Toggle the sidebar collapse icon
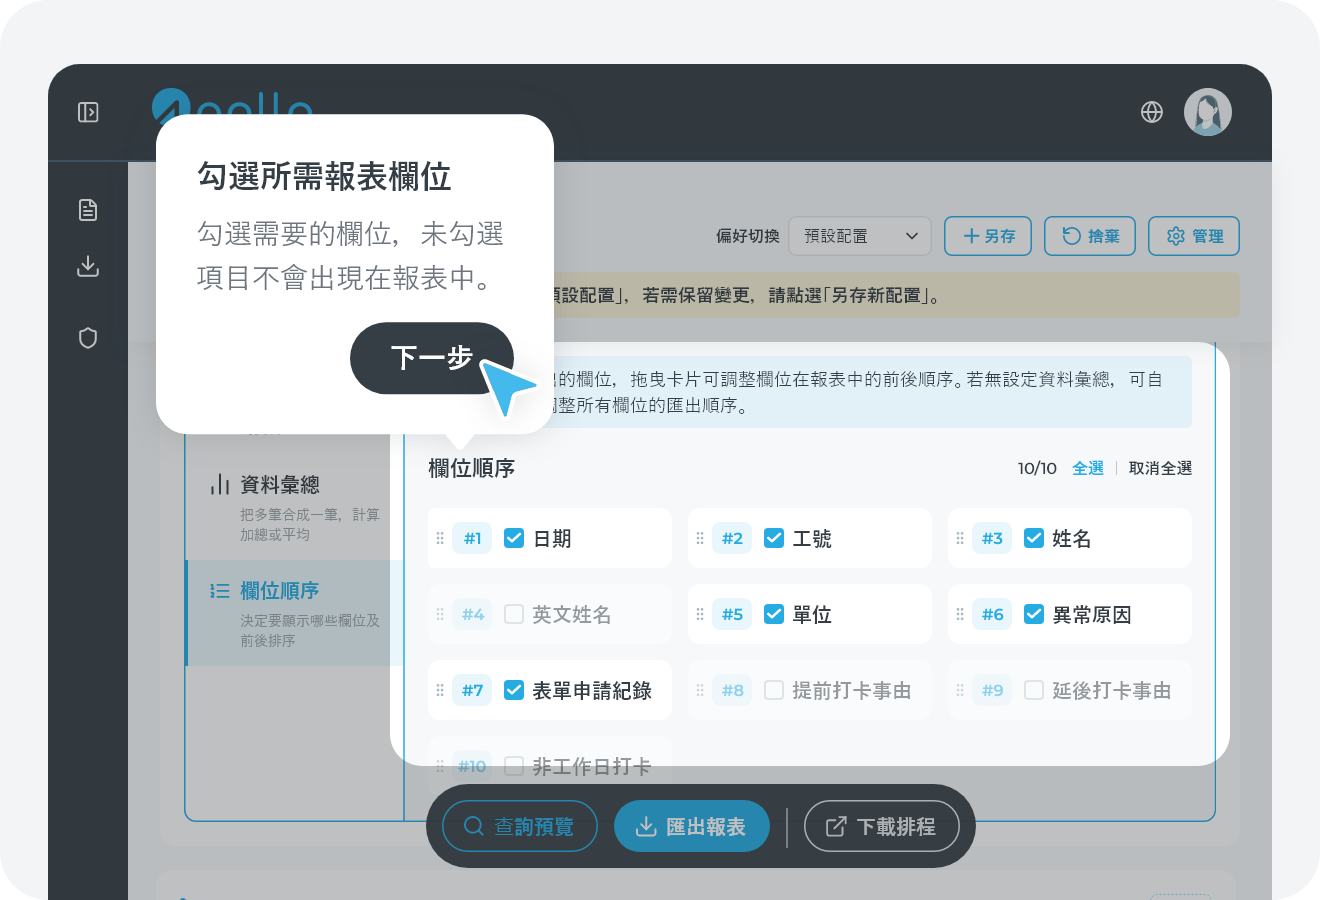This screenshot has height=900, width=1320. tap(88, 112)
